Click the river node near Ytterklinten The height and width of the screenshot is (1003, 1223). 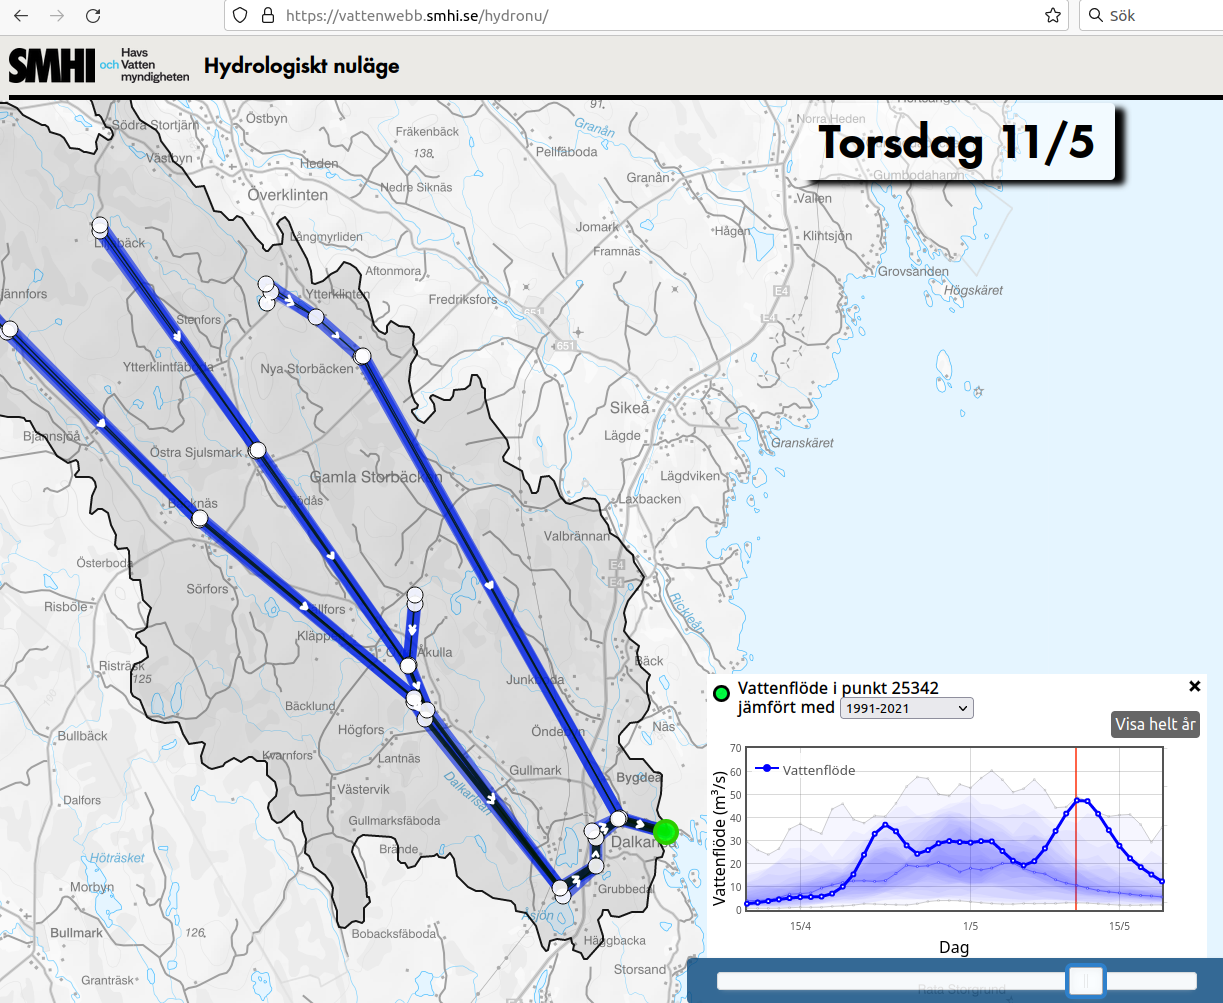pyautogui.click(x=315, y=317)
